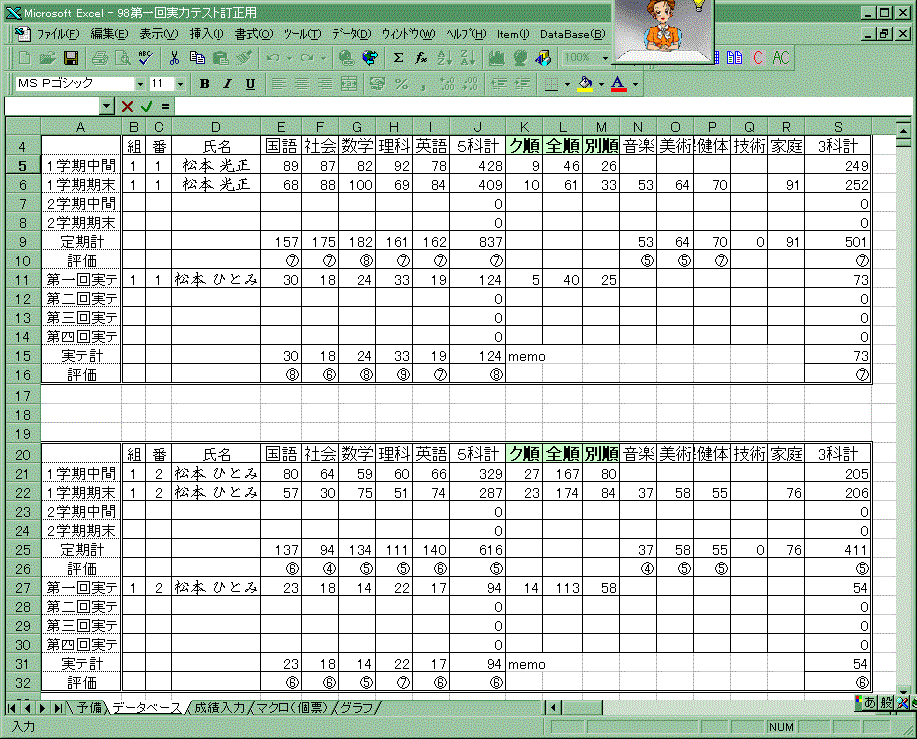Toggle Italic formatting
This screenshot has width=917, height=739.
click(227, 84)
